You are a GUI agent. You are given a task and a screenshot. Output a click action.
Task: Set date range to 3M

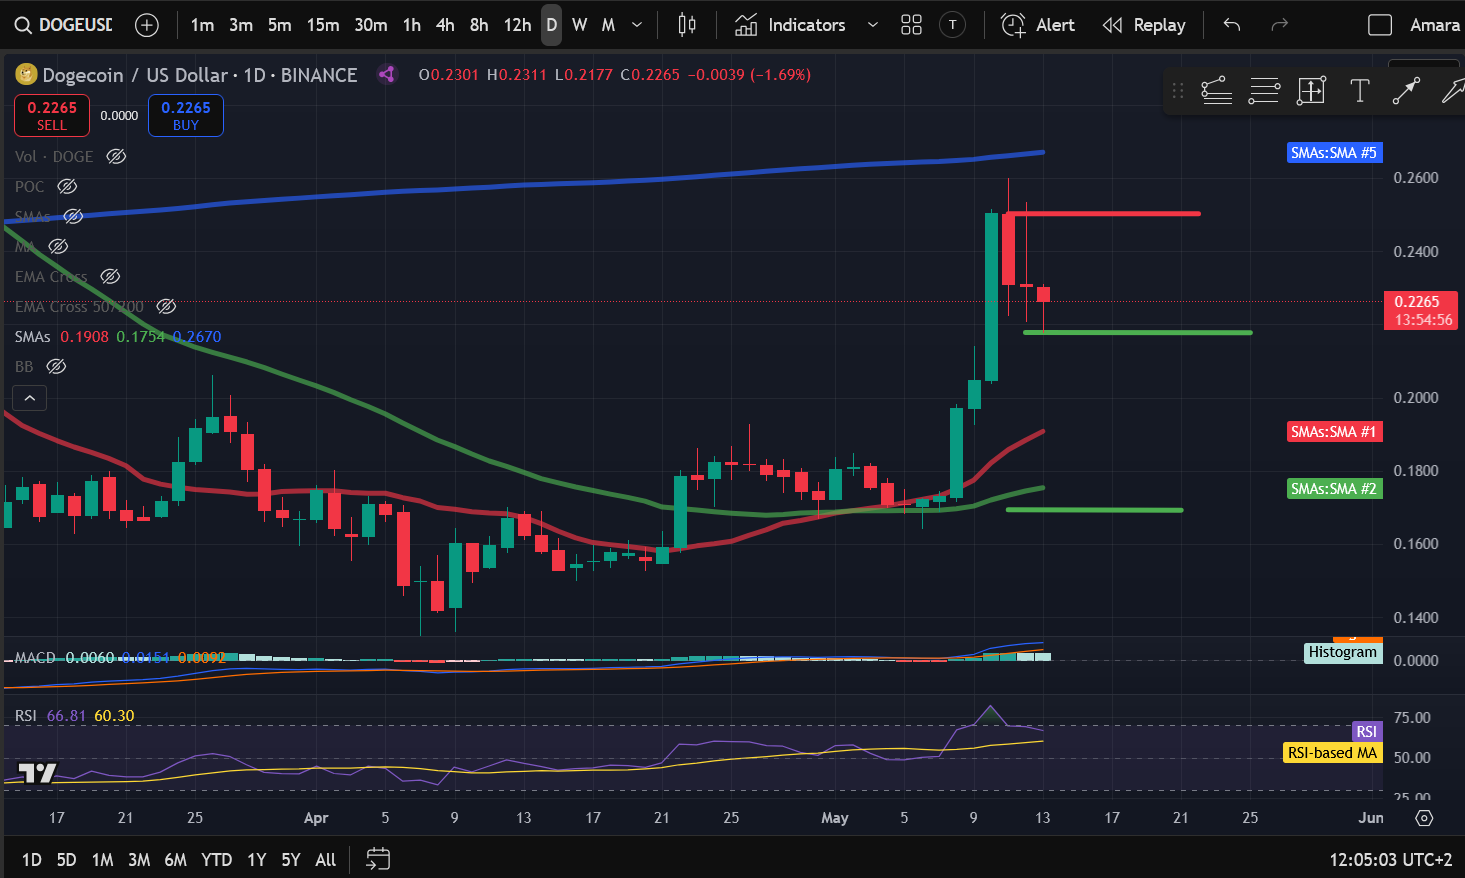(139, 859)
